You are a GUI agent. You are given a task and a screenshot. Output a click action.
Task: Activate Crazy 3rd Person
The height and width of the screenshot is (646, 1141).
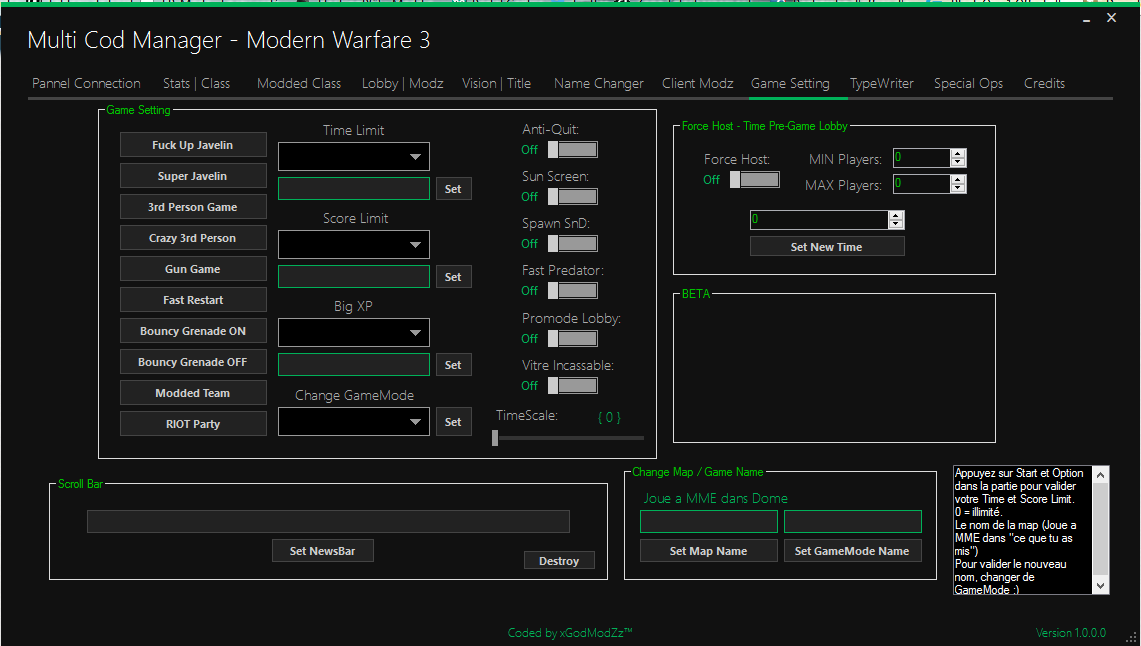(x=193, y=238)
